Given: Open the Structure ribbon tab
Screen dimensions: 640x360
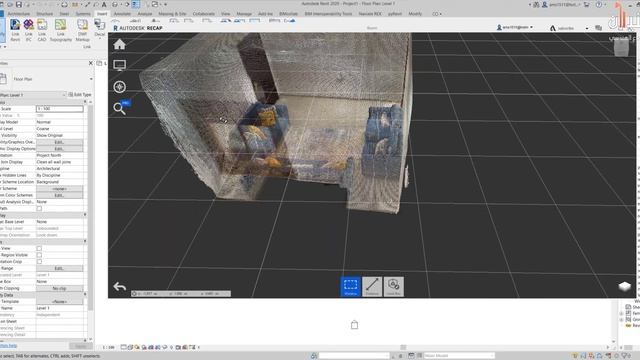Looking at the screenshot, I should (x=44, y=13).
